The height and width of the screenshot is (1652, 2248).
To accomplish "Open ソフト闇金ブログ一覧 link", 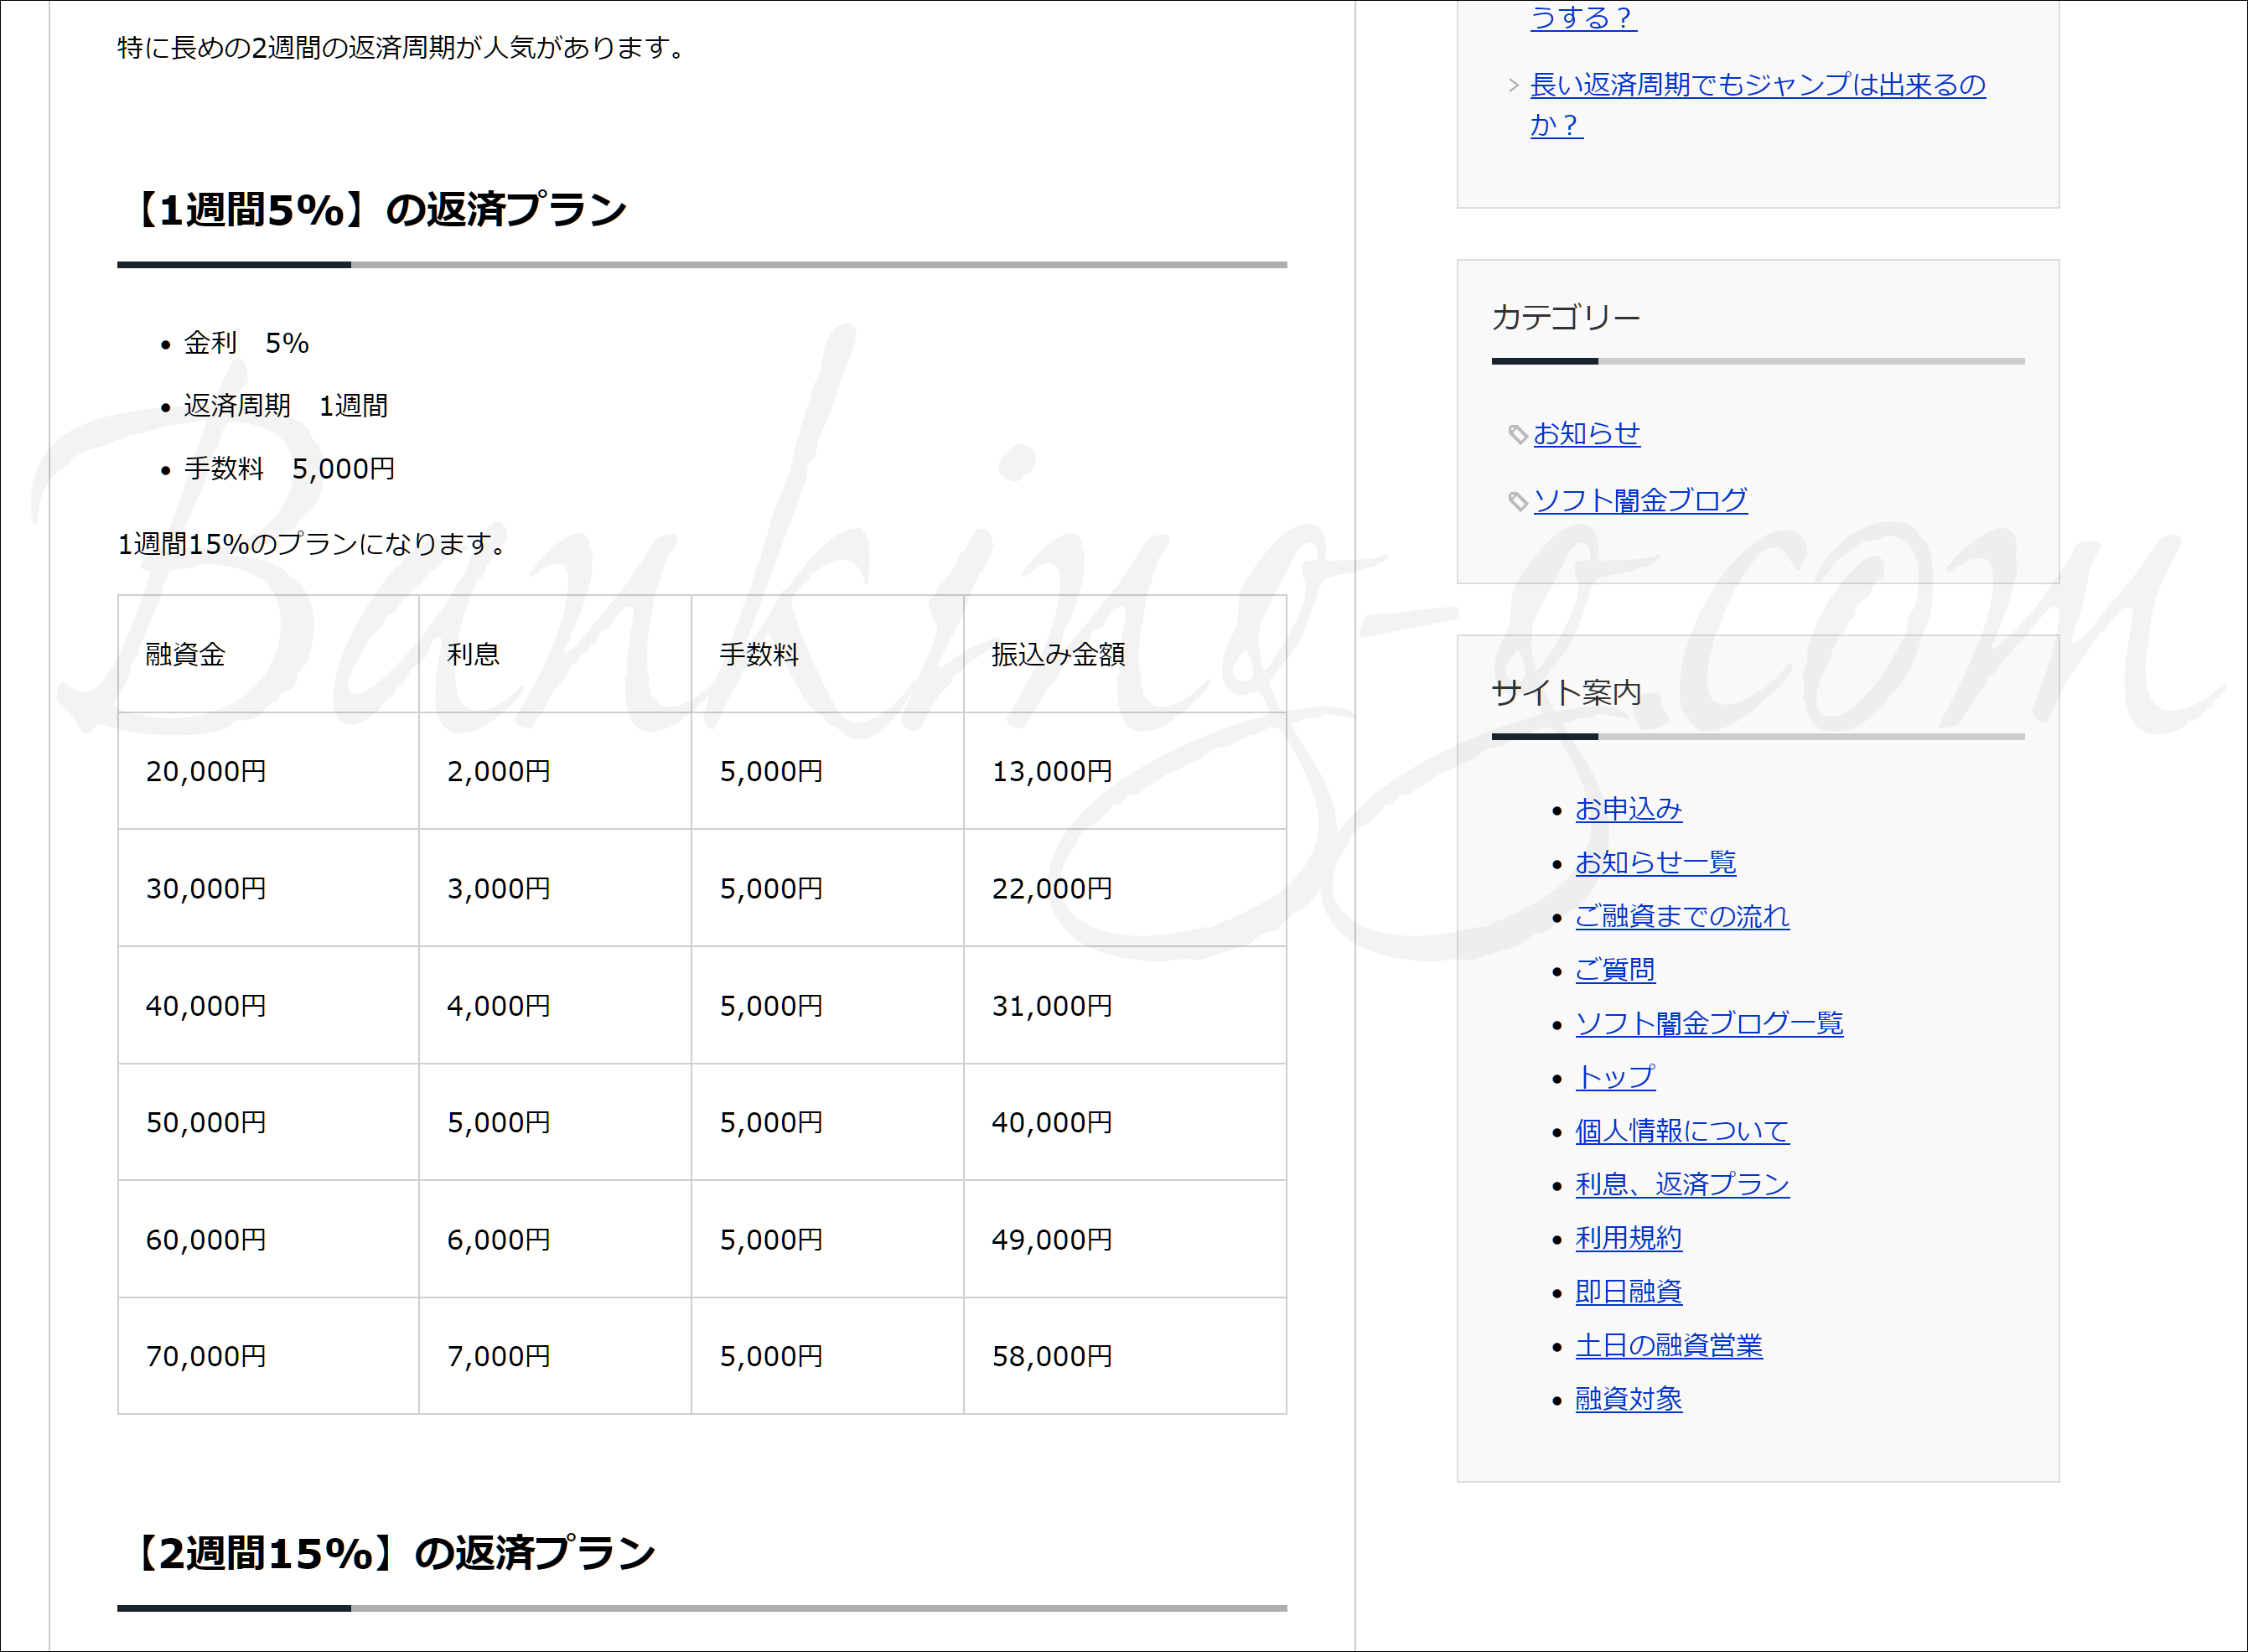I will (x=1708, y=1023).
